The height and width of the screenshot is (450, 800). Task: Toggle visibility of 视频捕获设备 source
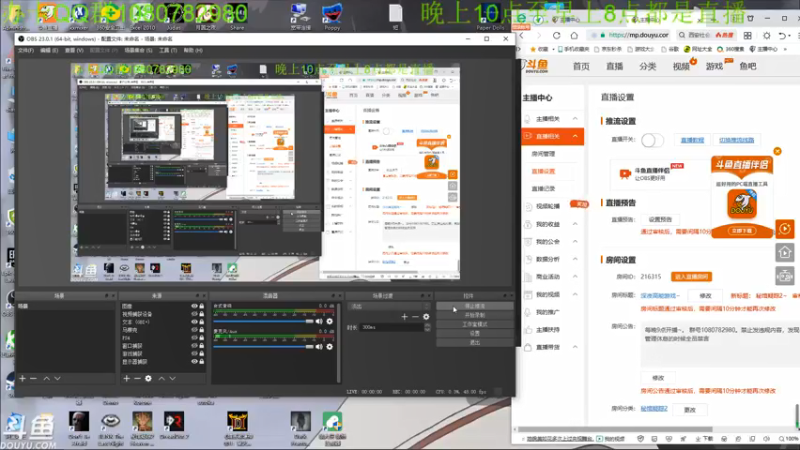pos(194,314)
